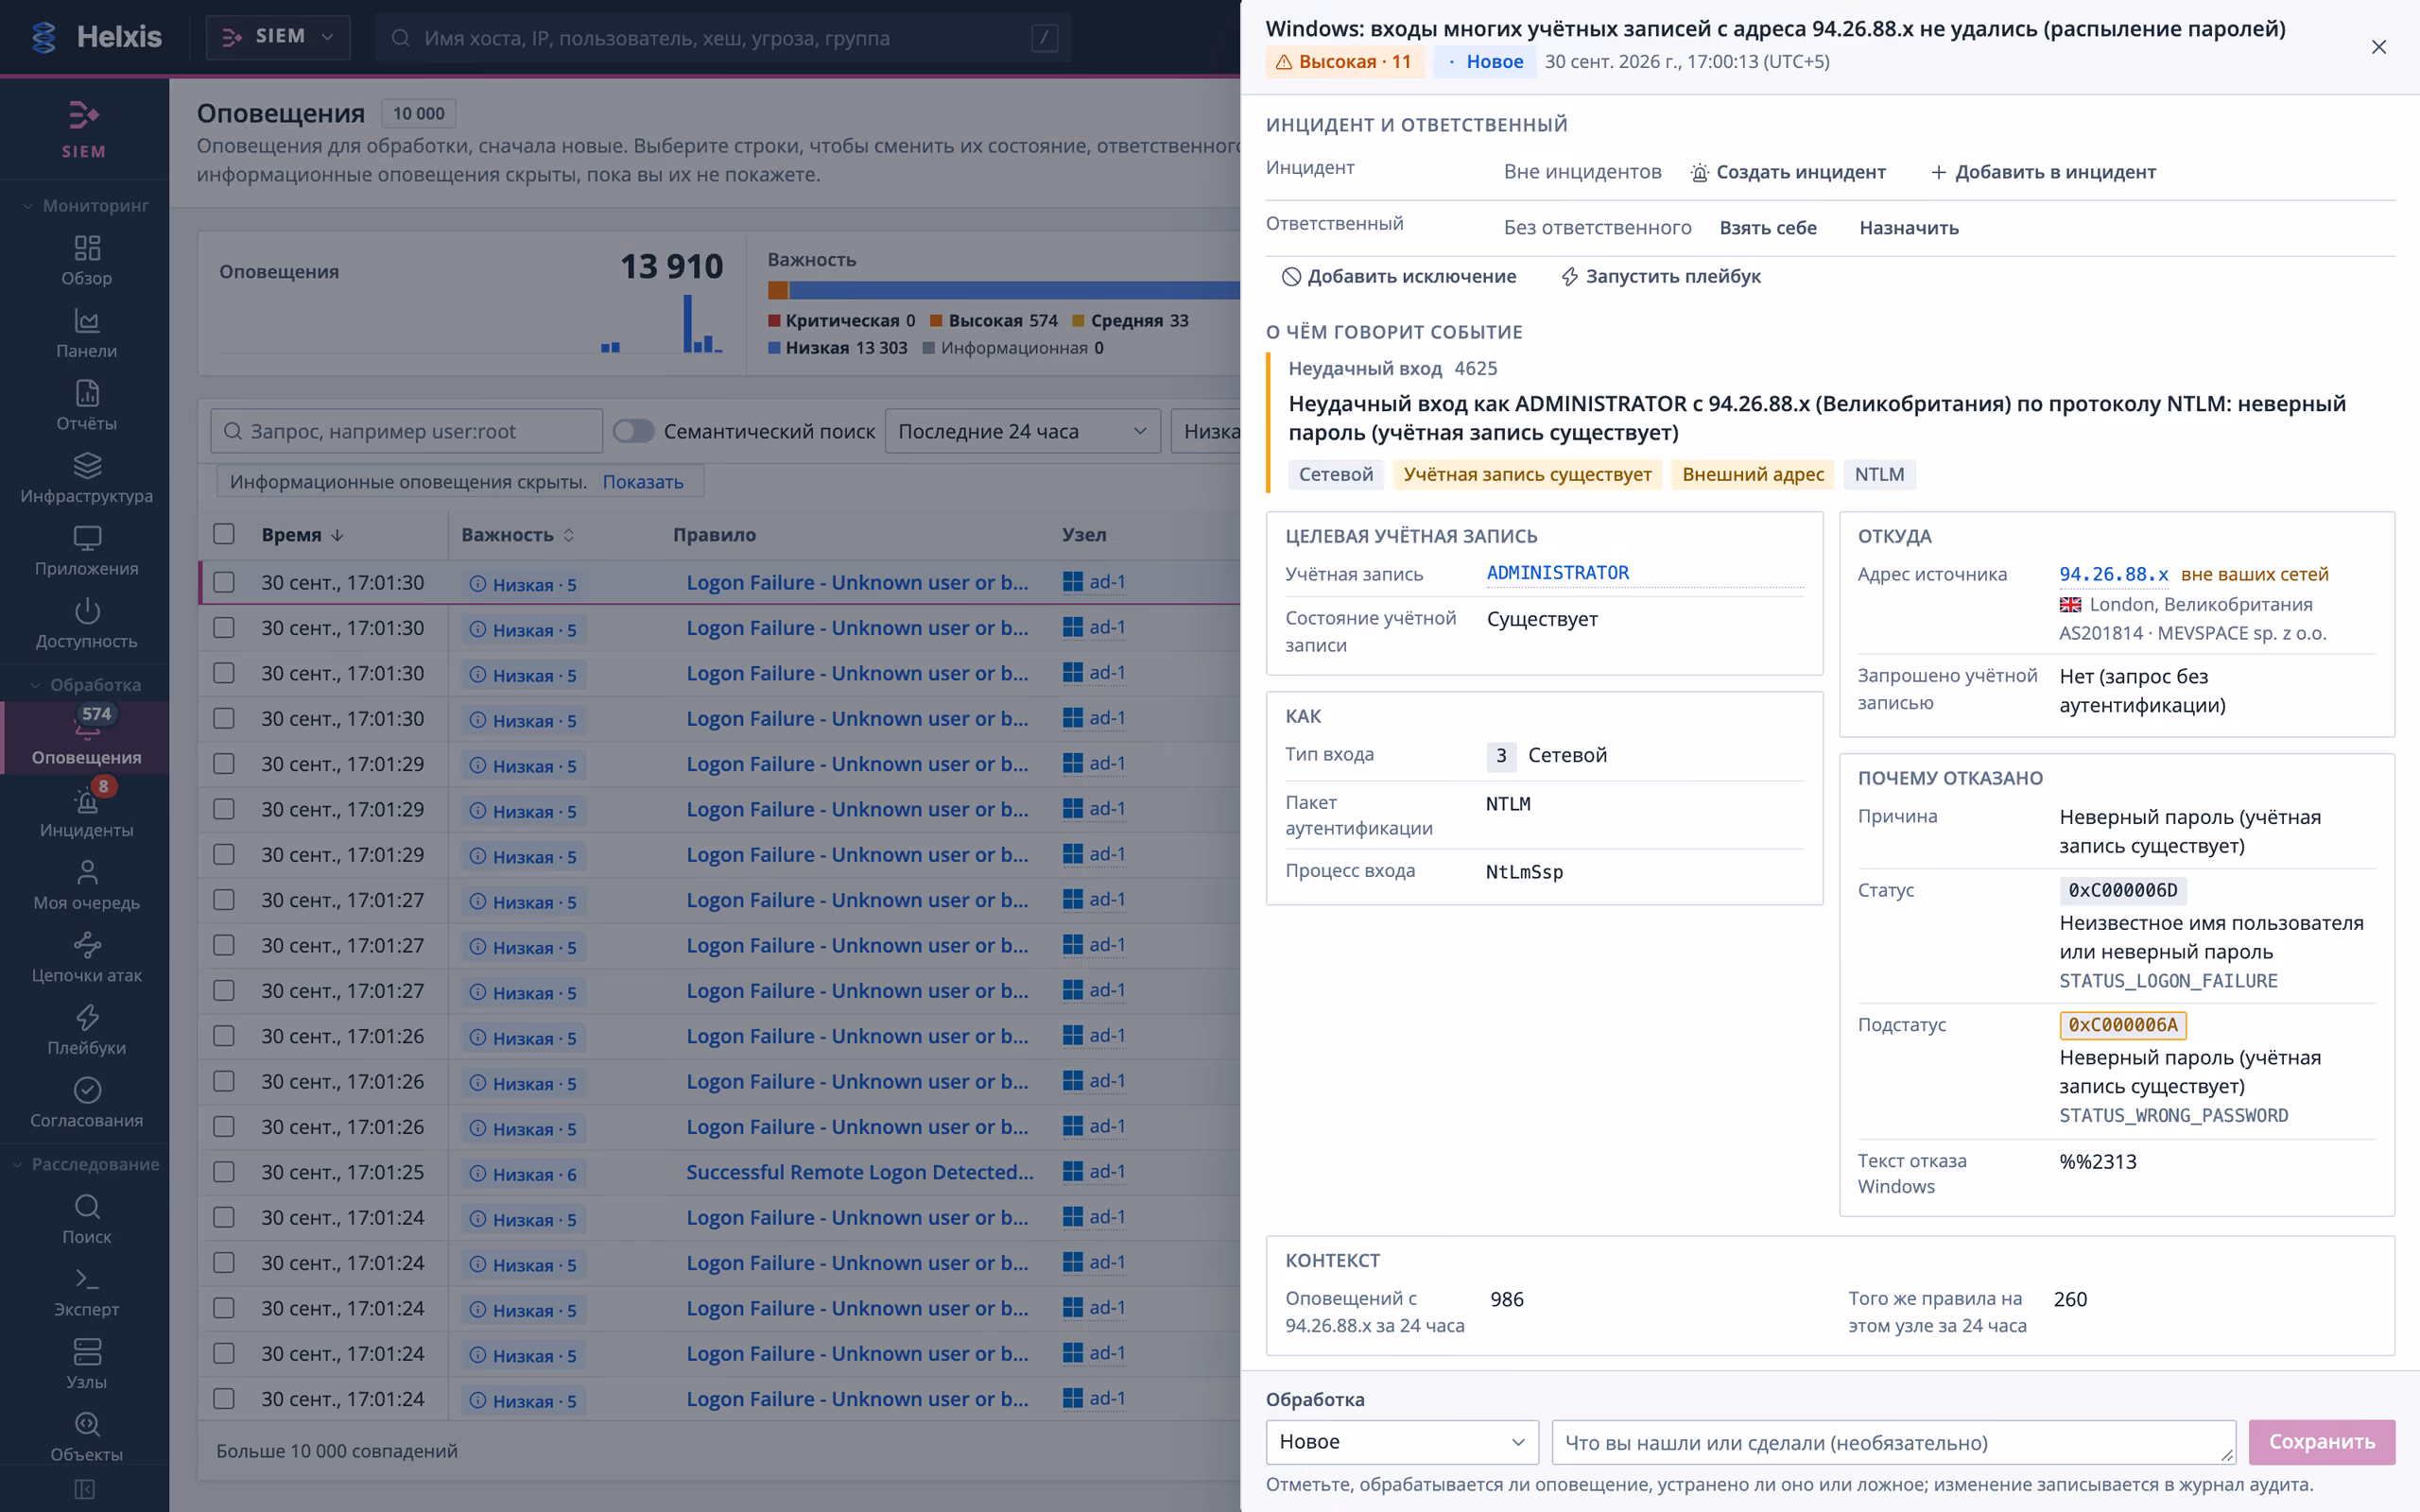The height and width of the screenshot is (1512, 2420).
Task: Collapse the Мониторинг sidebar section
Action: pyautogui.click(x=86, y=205)
